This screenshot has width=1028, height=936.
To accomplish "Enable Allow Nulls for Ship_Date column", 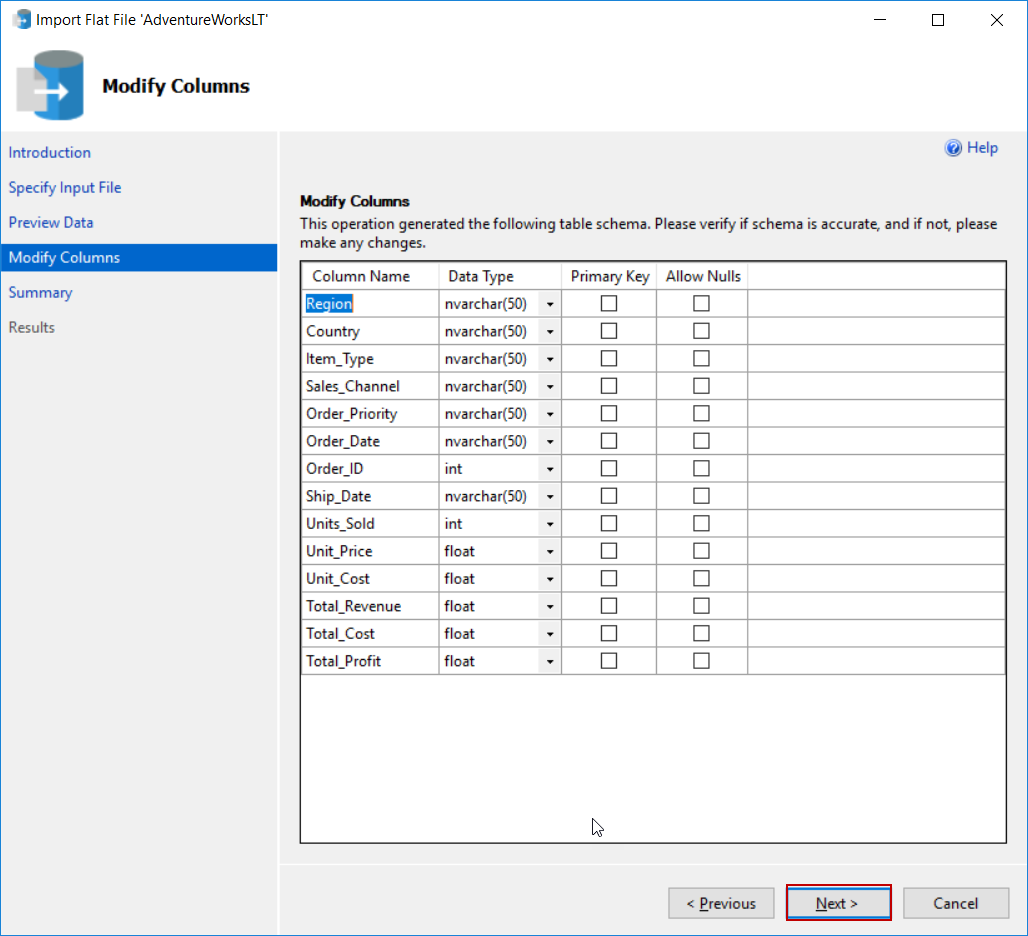I will click(701, 496).
